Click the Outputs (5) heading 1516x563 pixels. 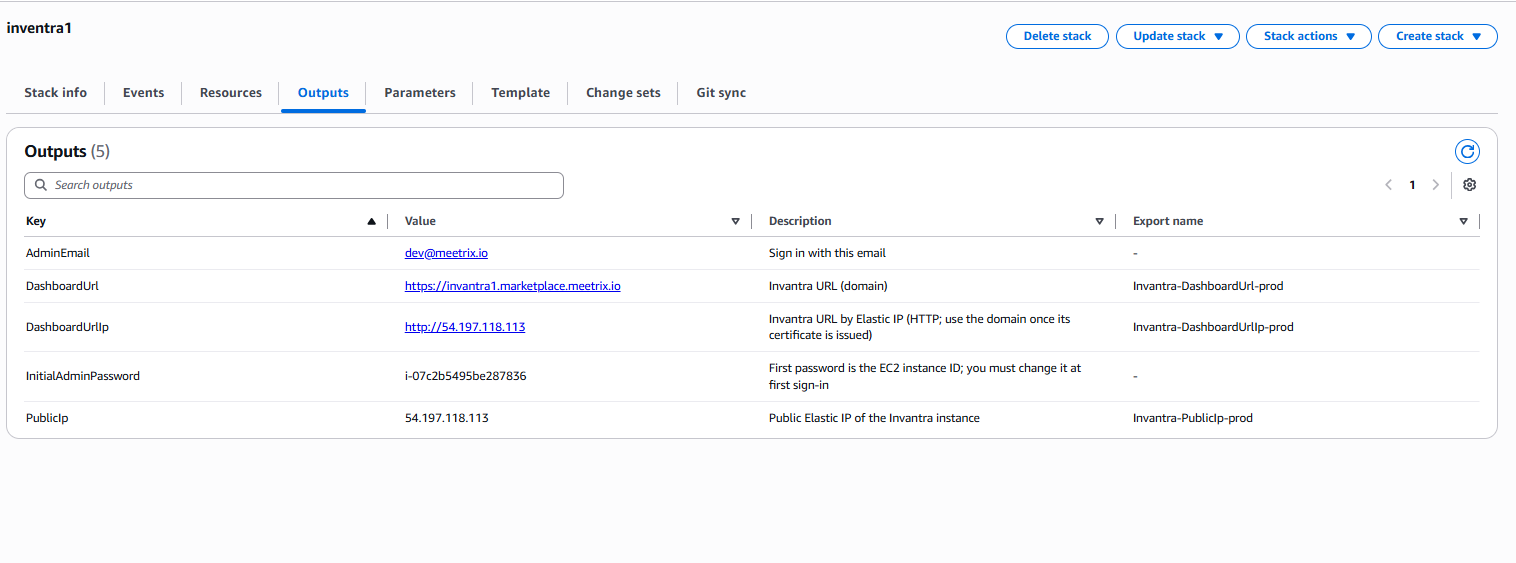(67, 152)
